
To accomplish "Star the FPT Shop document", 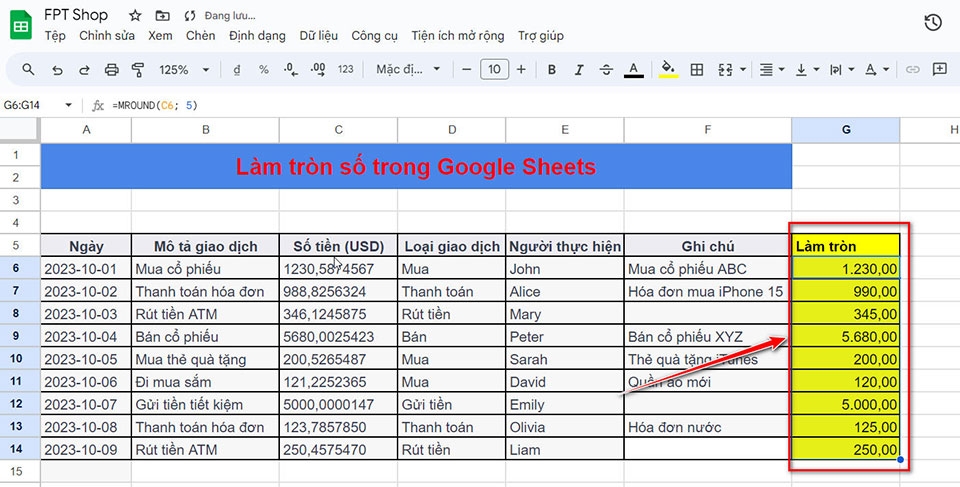I will (x=135, y=15).
